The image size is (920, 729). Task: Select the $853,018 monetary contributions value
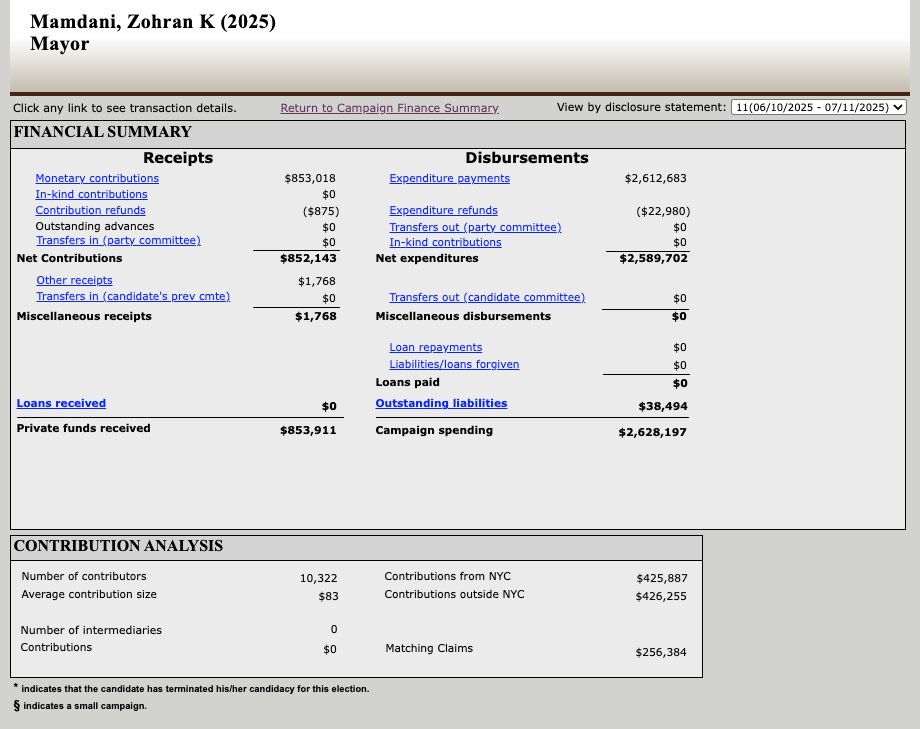click(310, 178)
